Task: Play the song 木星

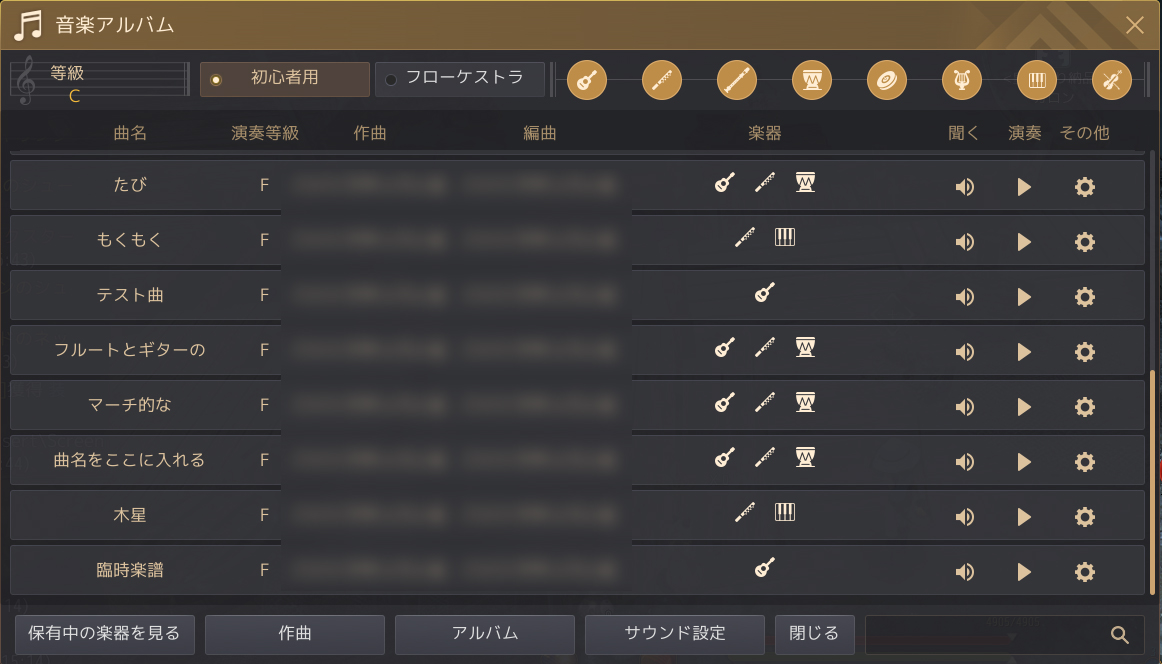Action: [1024, 517]
